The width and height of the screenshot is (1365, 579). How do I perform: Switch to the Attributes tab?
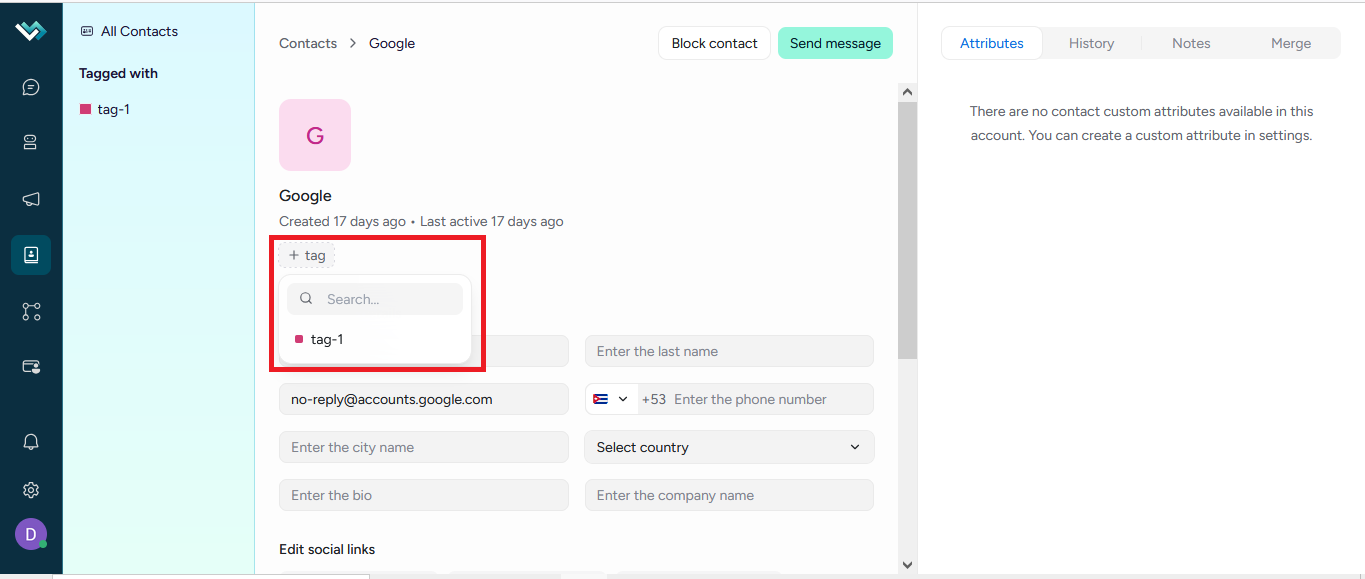point(992,43)
